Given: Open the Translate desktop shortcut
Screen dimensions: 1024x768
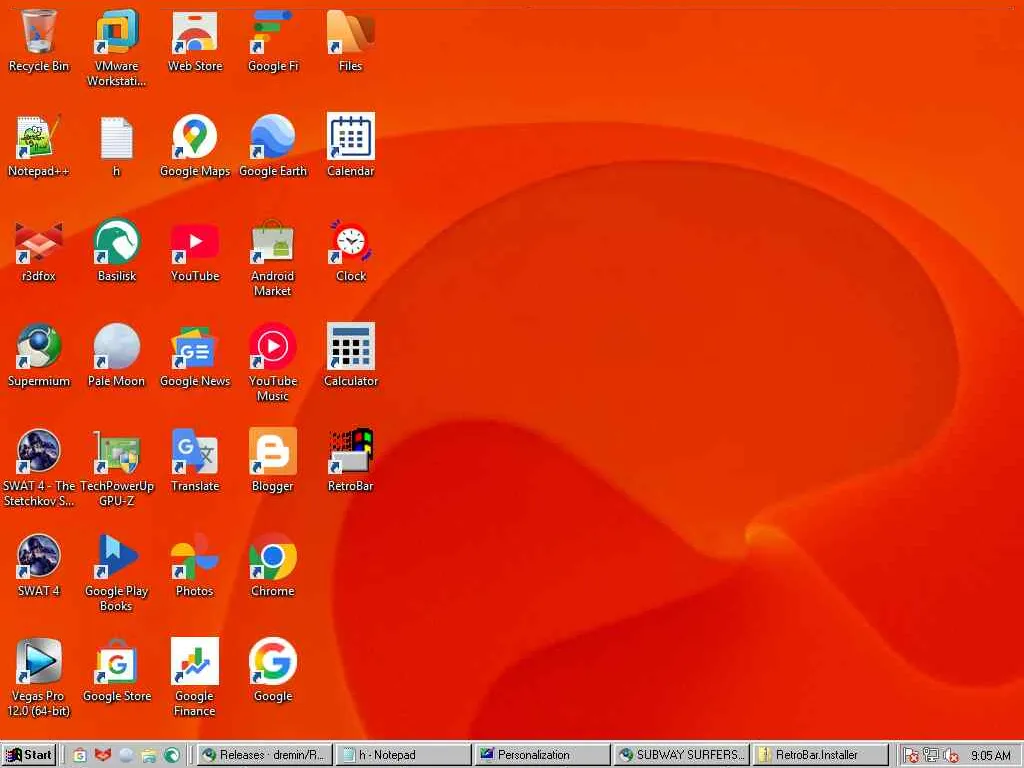Looking at the screenshot, I should (x=195, y=461).
